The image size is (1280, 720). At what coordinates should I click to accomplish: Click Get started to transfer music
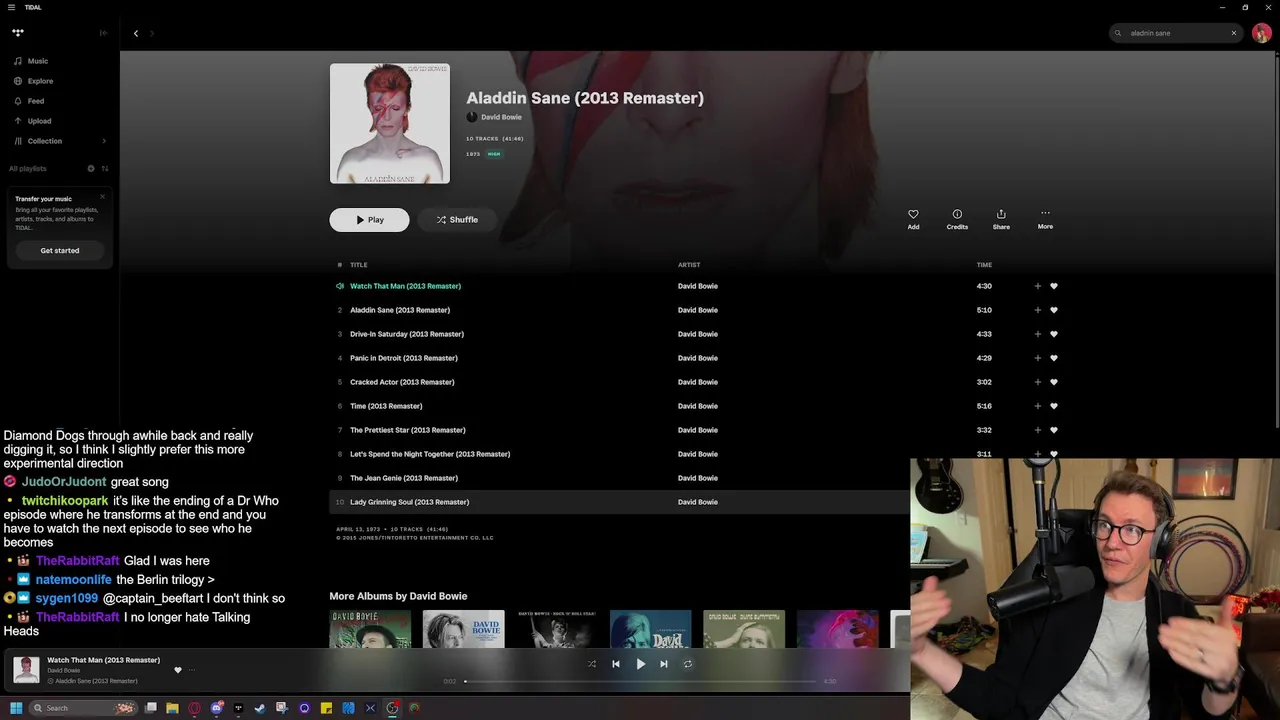[x=60, y=251]
